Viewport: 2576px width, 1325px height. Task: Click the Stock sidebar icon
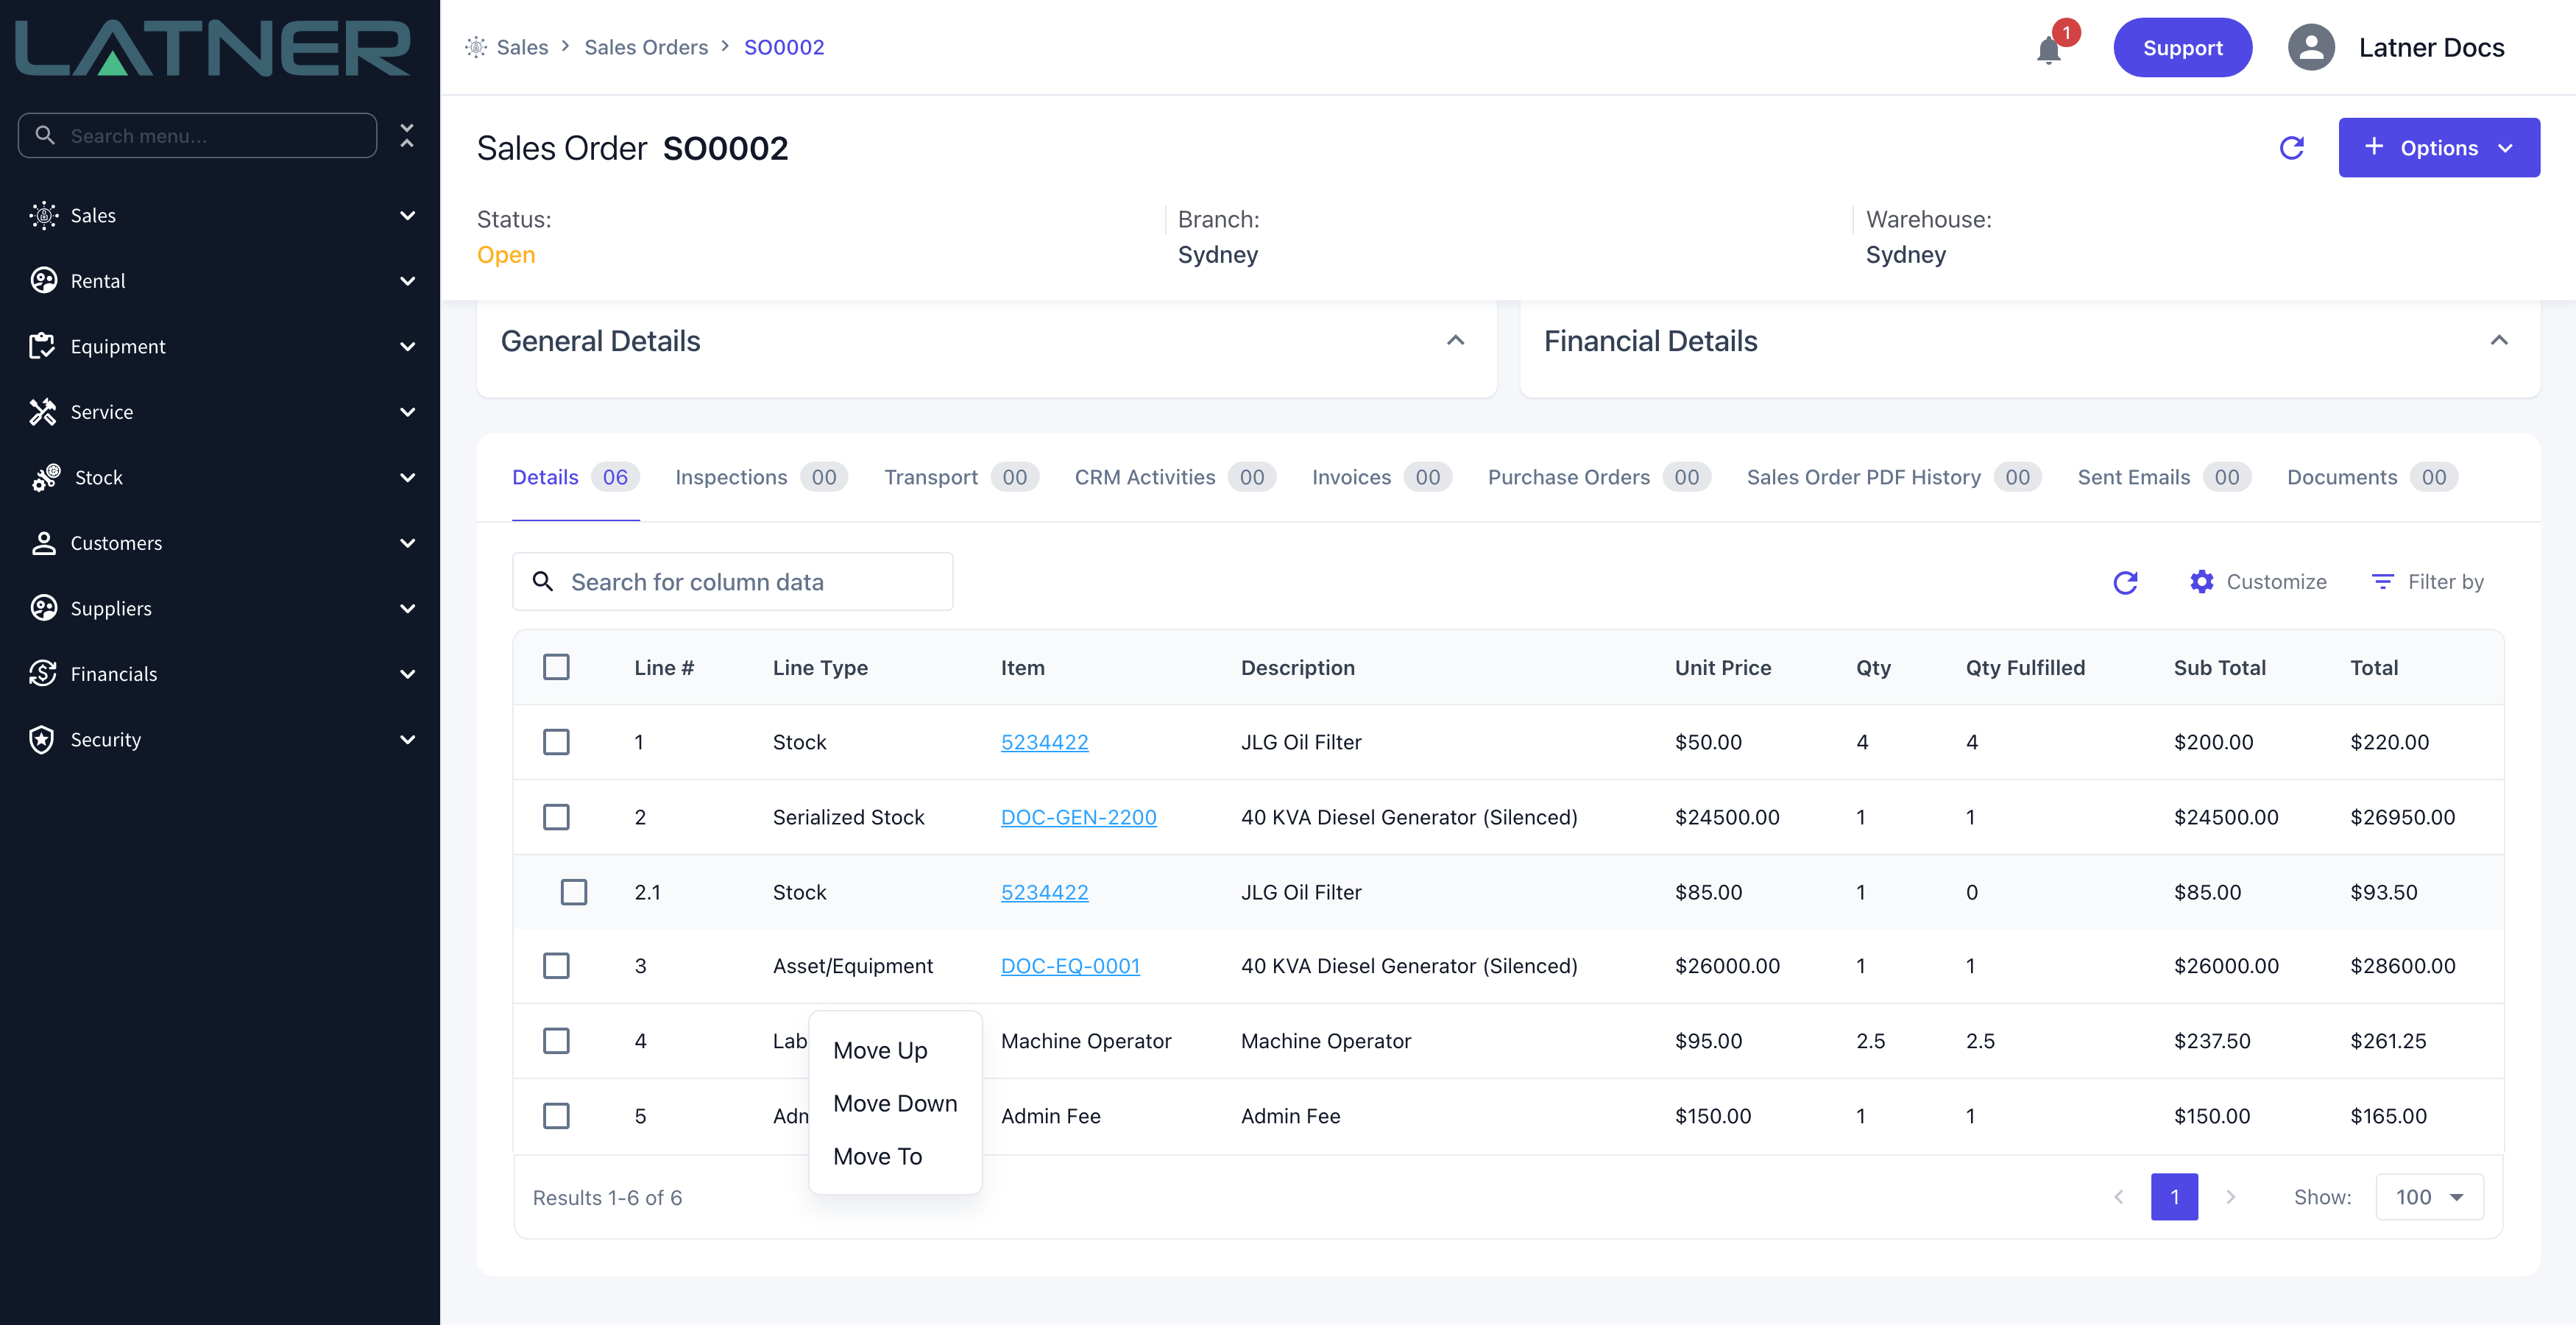coord(46,477)
